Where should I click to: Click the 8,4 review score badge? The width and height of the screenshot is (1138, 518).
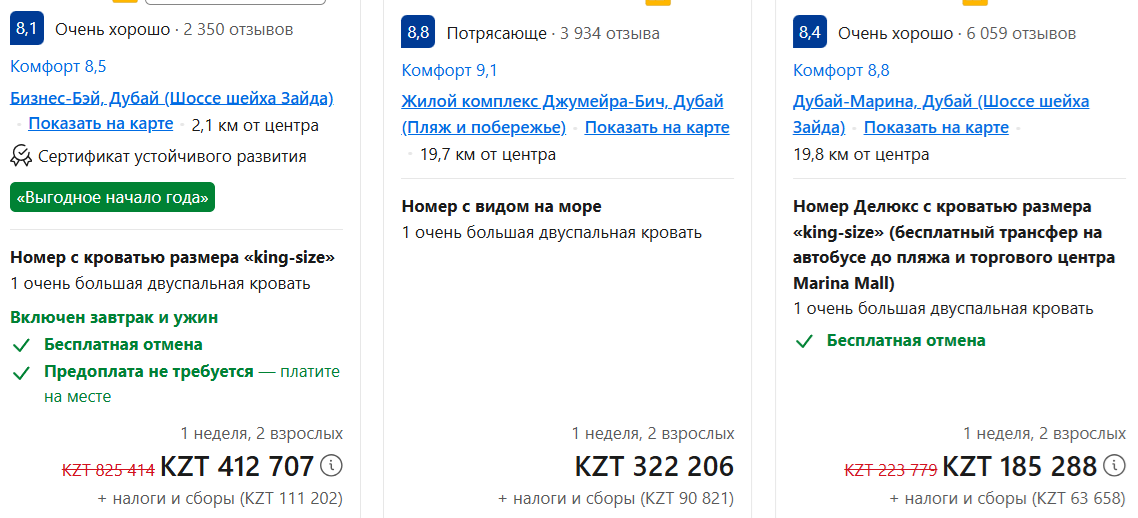click(810, 33)
